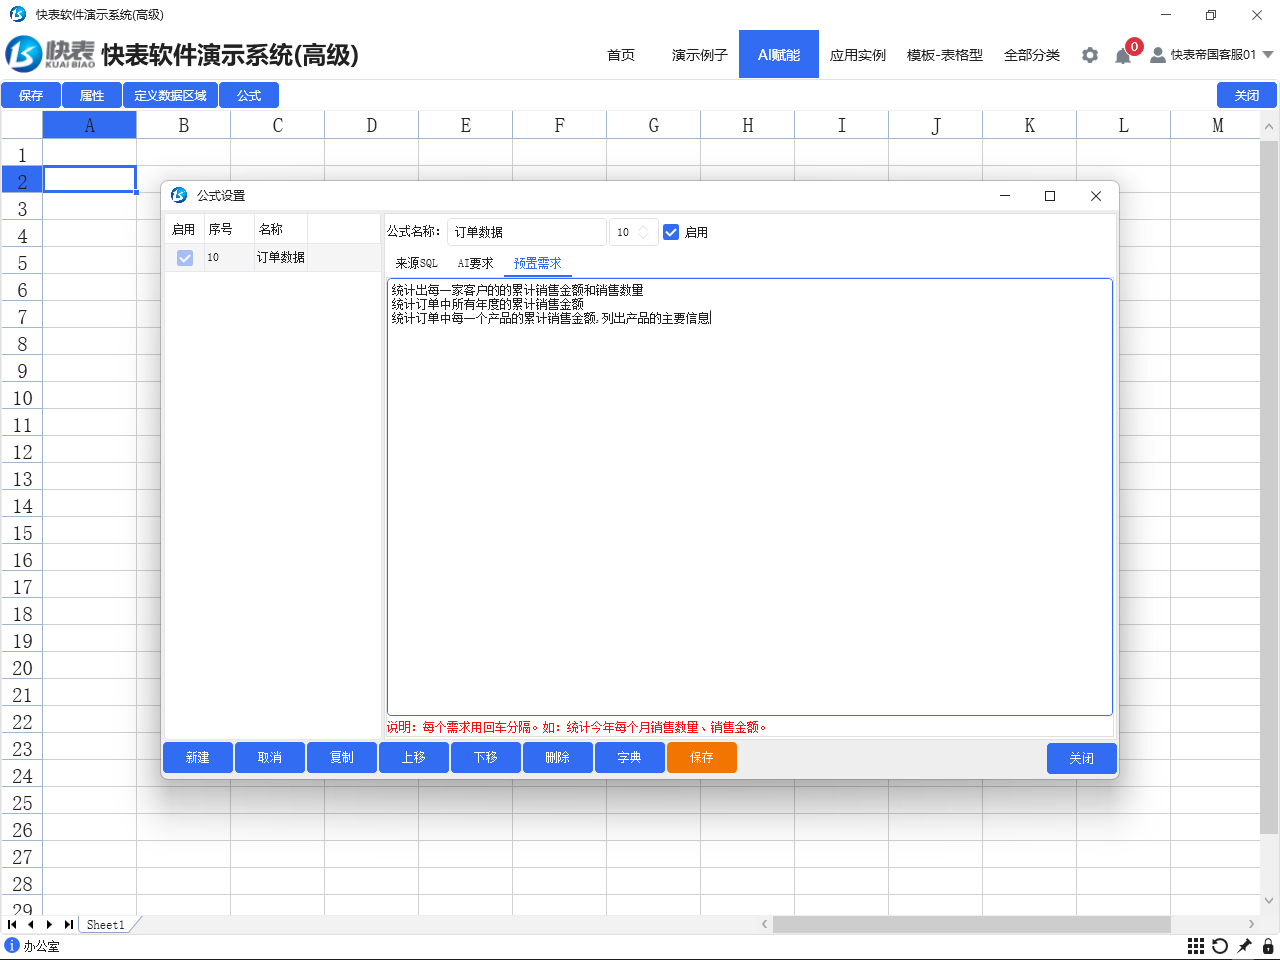Select the Sheet1 tab
1280x960 pixels.
pyautogui.click(x=106, y=925)
